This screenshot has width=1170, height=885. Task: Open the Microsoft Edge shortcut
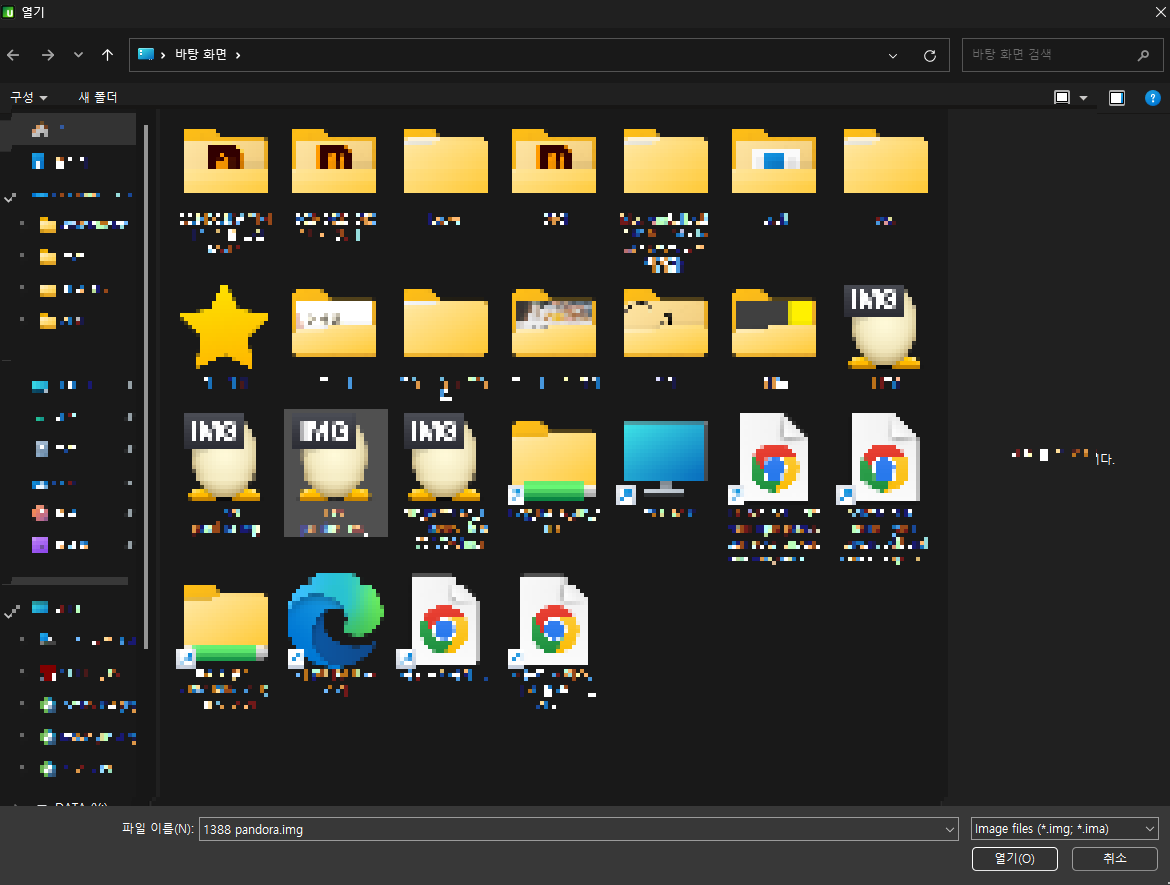[335, 634]
